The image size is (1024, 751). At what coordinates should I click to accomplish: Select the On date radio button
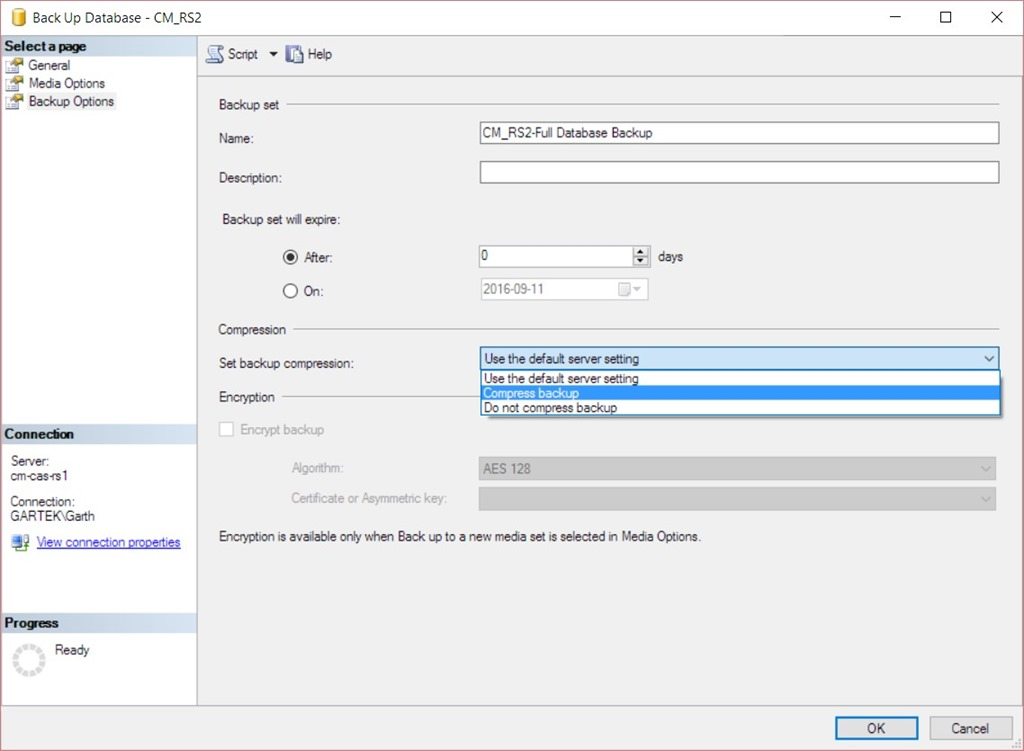click(x=290, y=291)
